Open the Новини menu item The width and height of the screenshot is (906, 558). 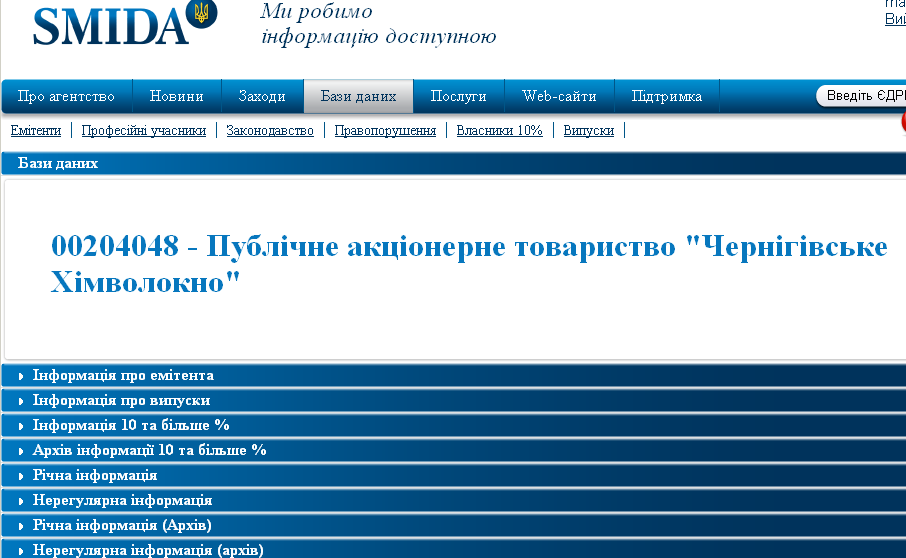177,96
